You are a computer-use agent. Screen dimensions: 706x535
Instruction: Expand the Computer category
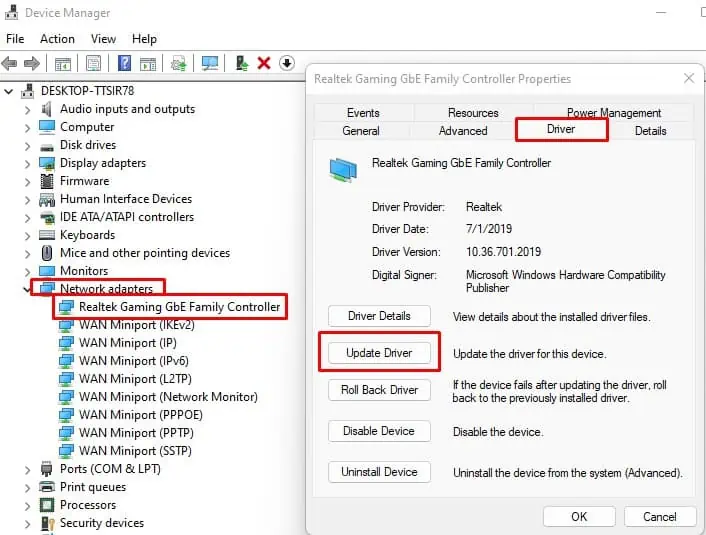point(27,127)
